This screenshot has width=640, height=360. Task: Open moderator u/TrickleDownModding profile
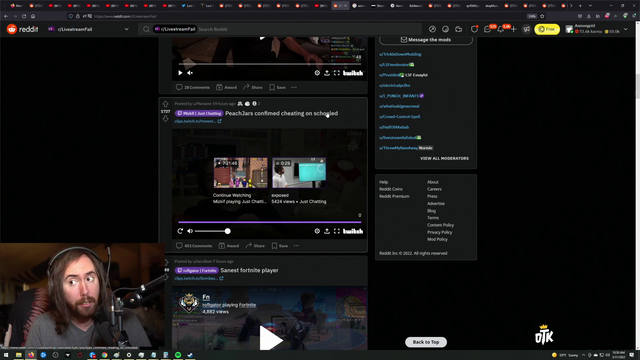(400, 54)
